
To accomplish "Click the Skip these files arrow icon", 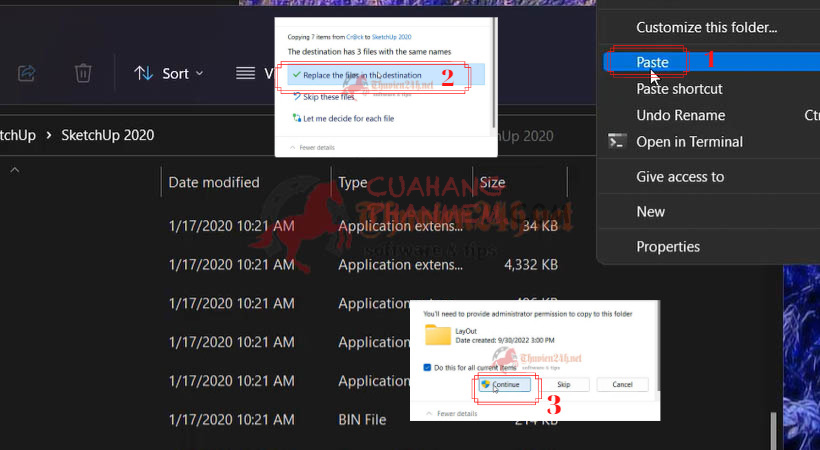I will (x=297, y=97).
